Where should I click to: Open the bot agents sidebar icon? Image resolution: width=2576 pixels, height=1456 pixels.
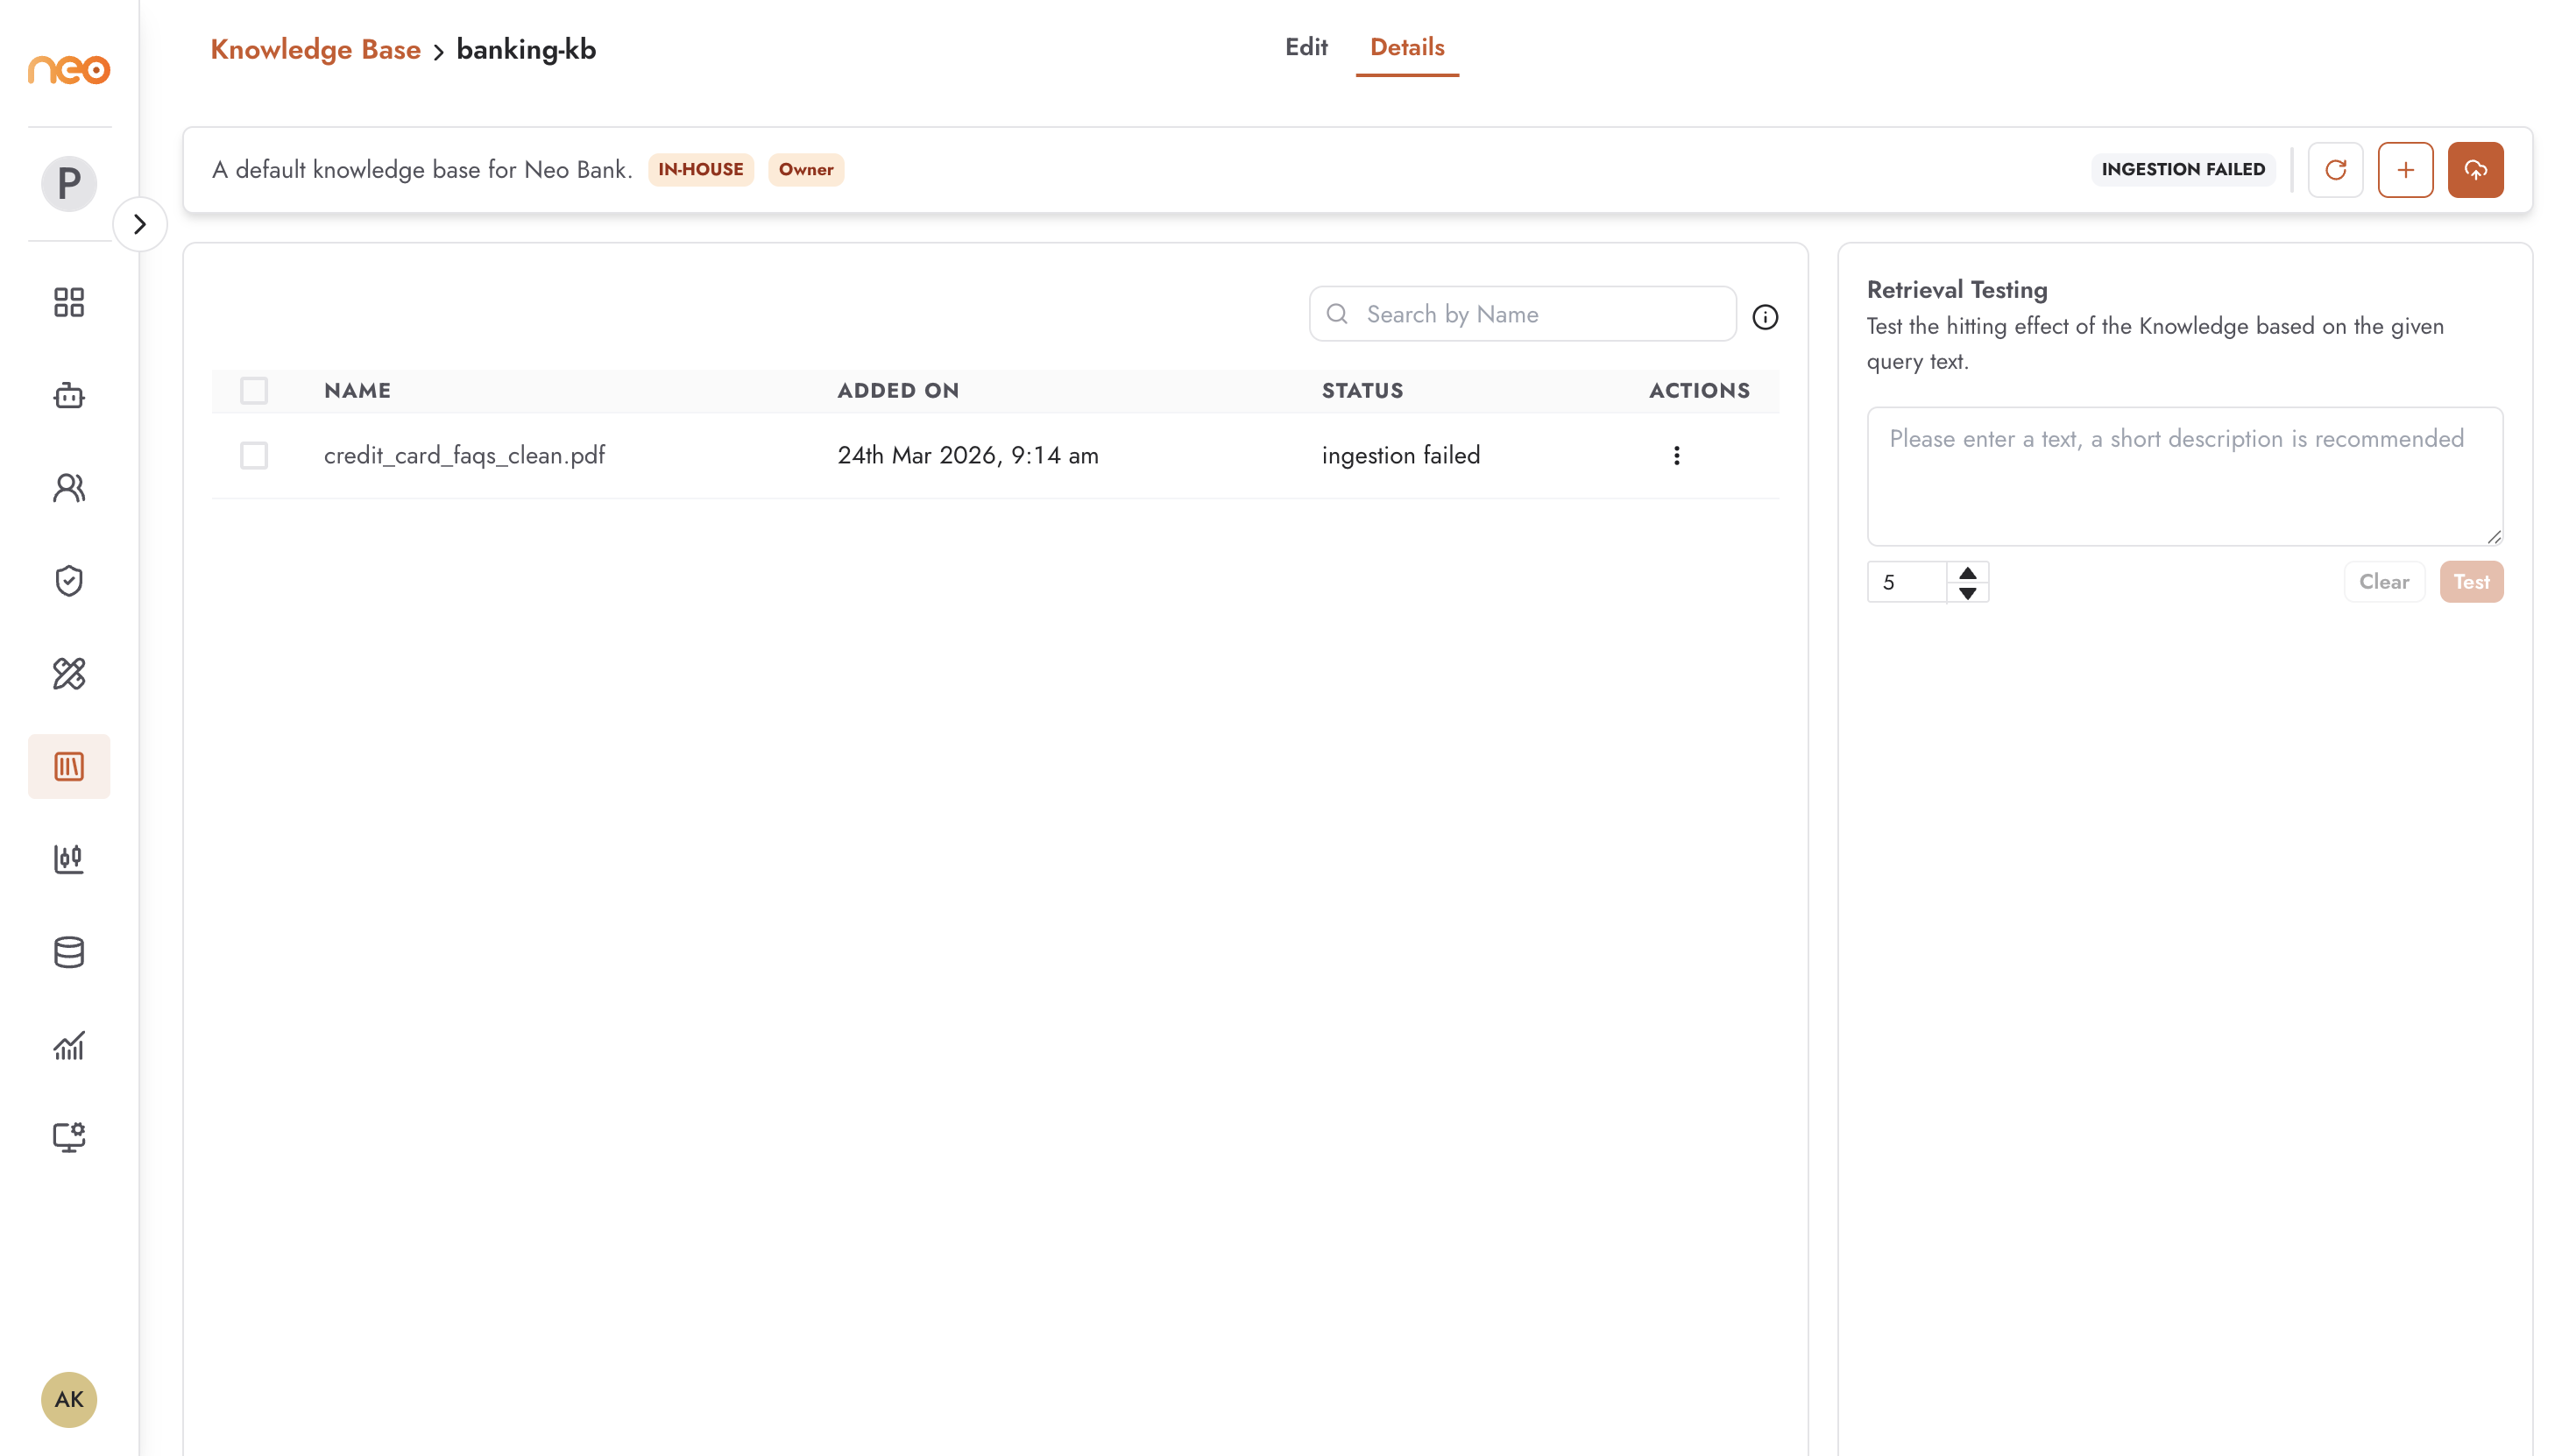pyautogui.click(x=69, y=395)
